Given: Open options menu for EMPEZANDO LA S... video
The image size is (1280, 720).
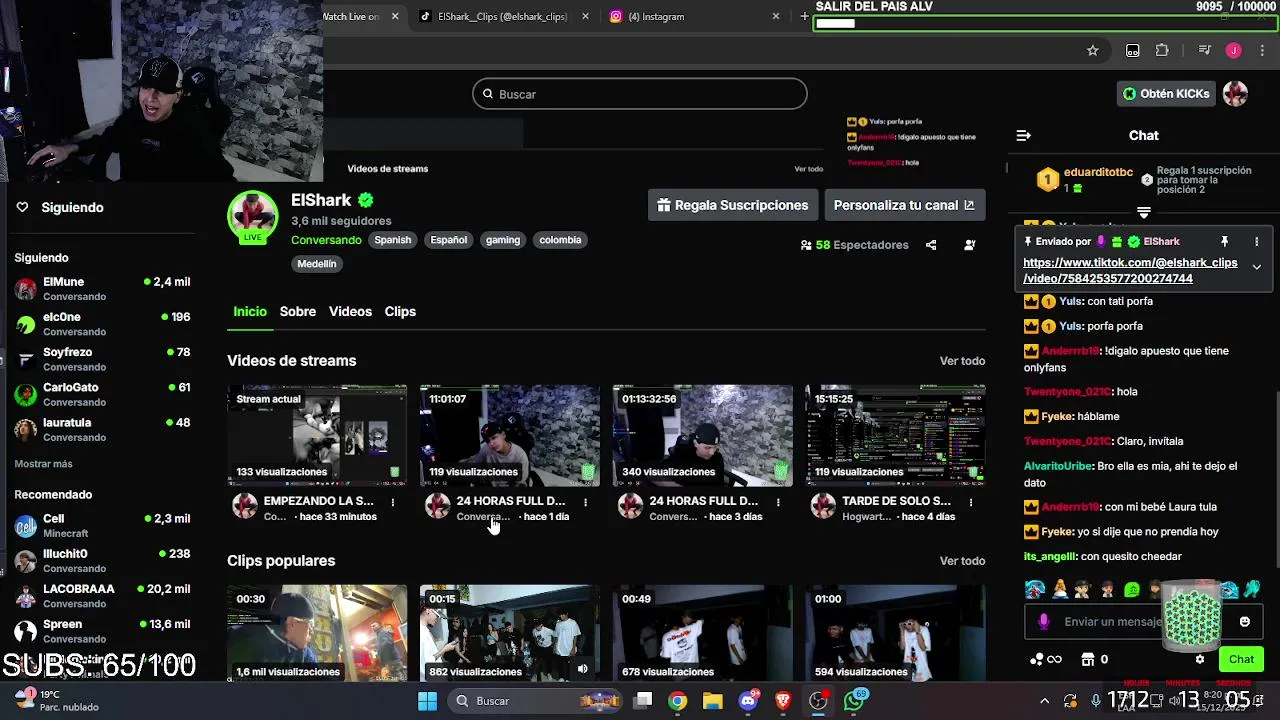Looking at the screenshot, I should click(392, 502).
